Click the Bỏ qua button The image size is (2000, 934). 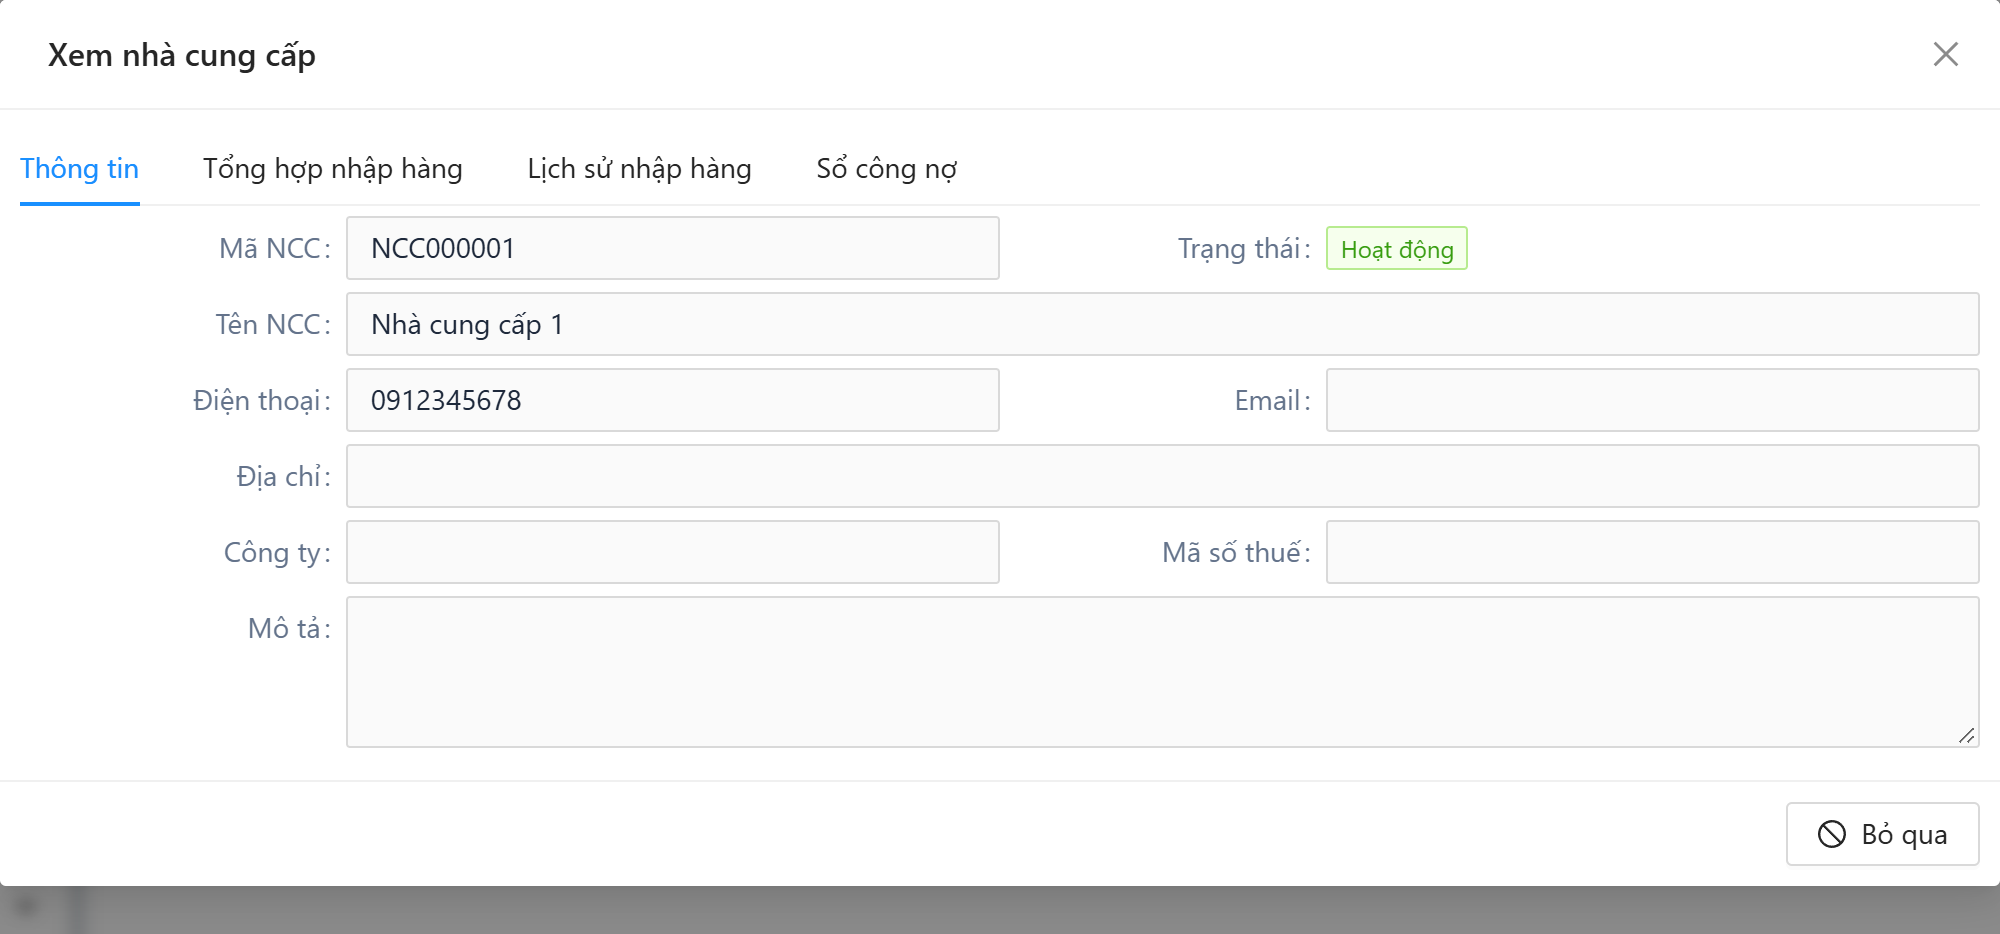(x=1882, y=834)
